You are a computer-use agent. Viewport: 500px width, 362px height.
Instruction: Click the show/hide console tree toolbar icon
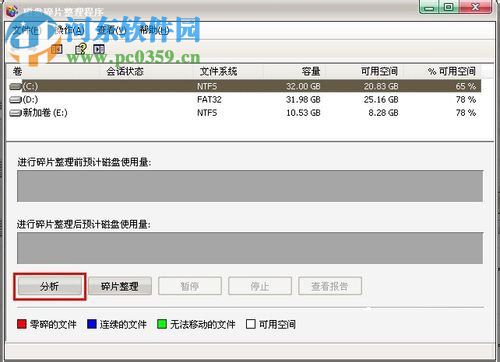(x=57, y=49)
